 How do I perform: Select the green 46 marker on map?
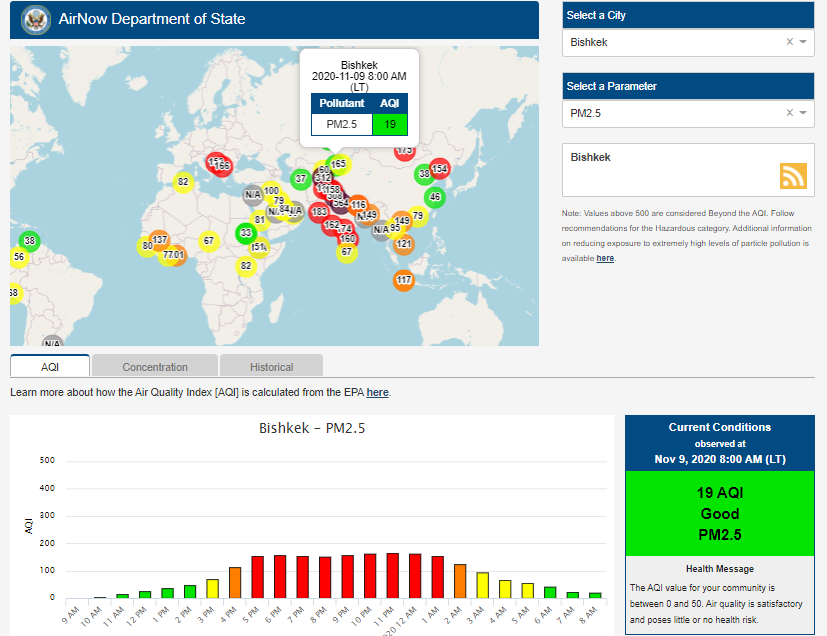tap(434, 197)
